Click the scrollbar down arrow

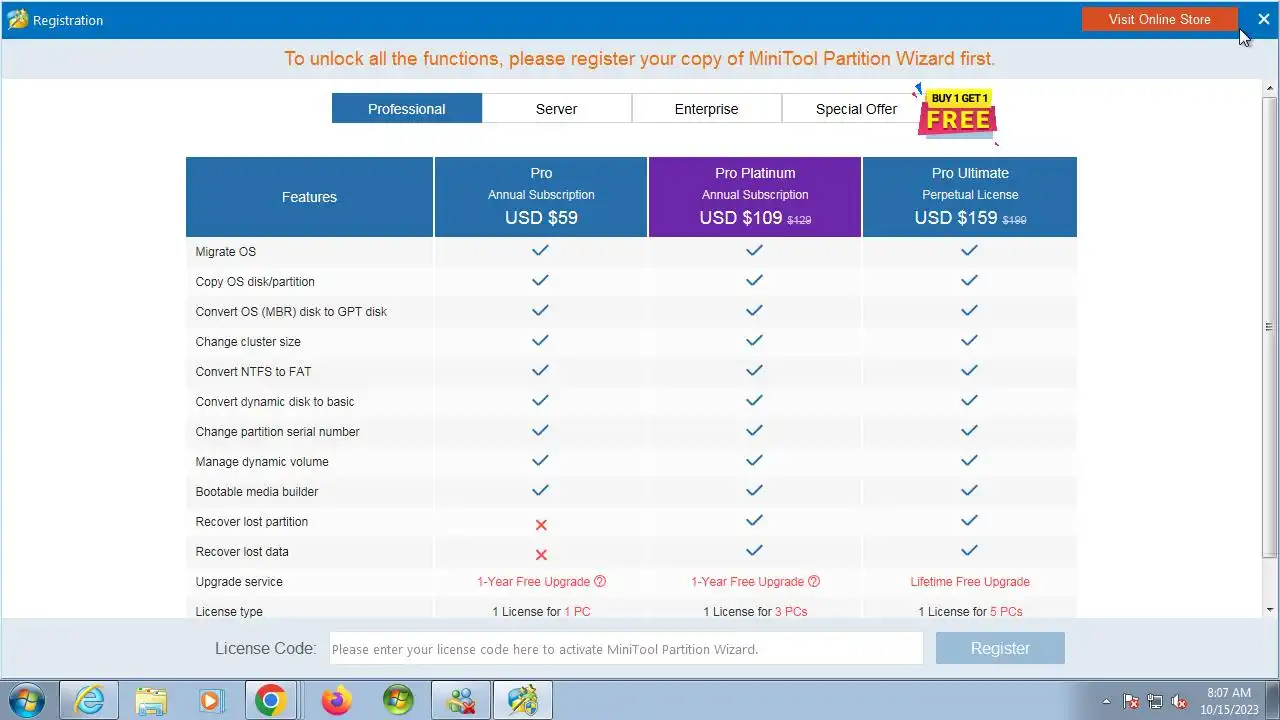pos(1270,609)
